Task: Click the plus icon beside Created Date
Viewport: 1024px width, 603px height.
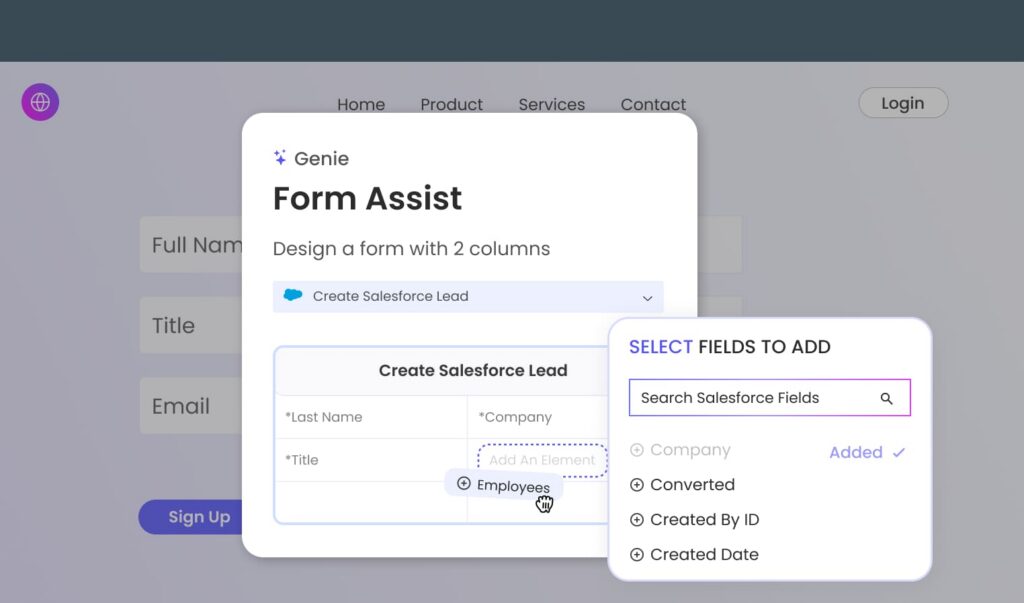Action: coord(637,555)
